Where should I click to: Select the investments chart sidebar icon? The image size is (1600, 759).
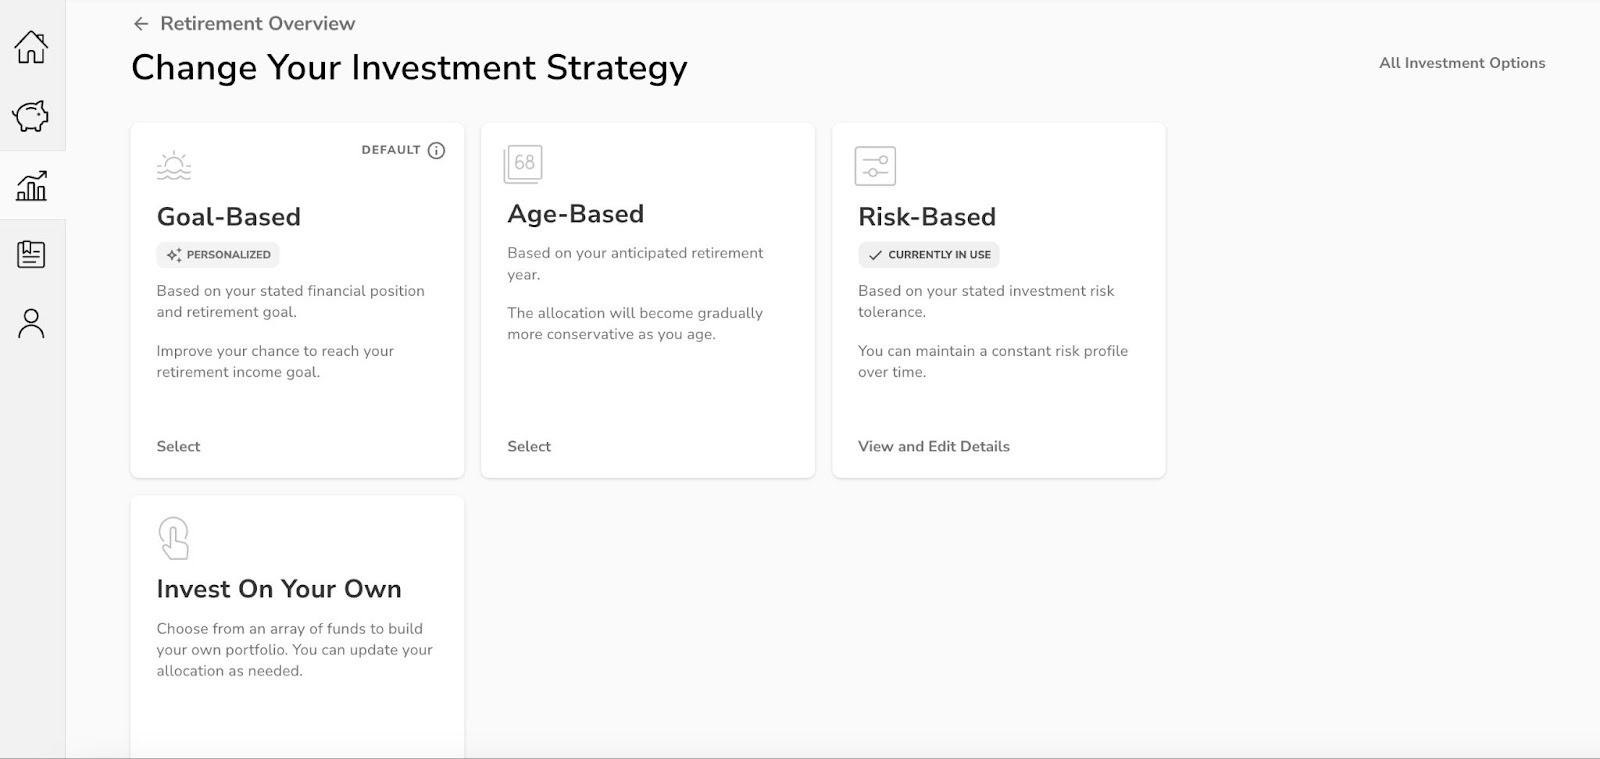(31, 186)
